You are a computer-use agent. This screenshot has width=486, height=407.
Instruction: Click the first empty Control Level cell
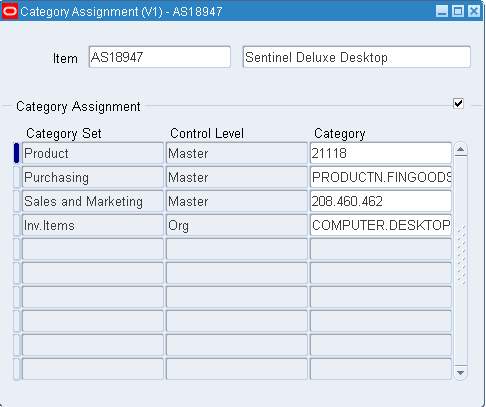[237, 249]
